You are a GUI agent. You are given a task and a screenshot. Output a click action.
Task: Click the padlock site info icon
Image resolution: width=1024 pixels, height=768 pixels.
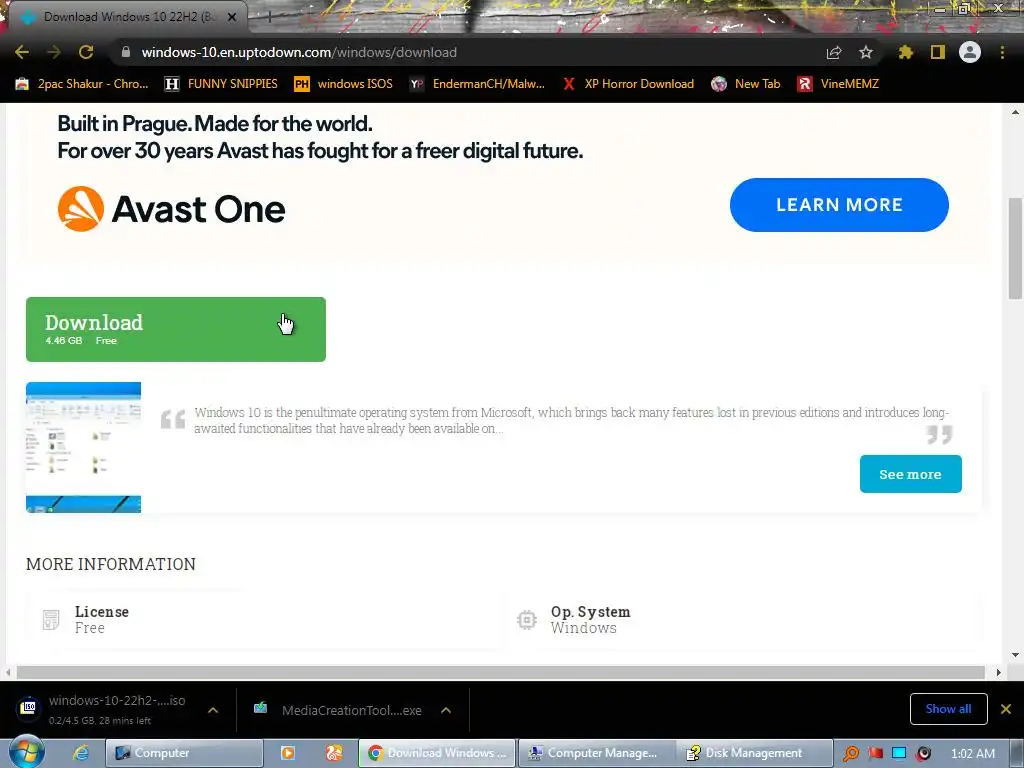click(126, 52)
